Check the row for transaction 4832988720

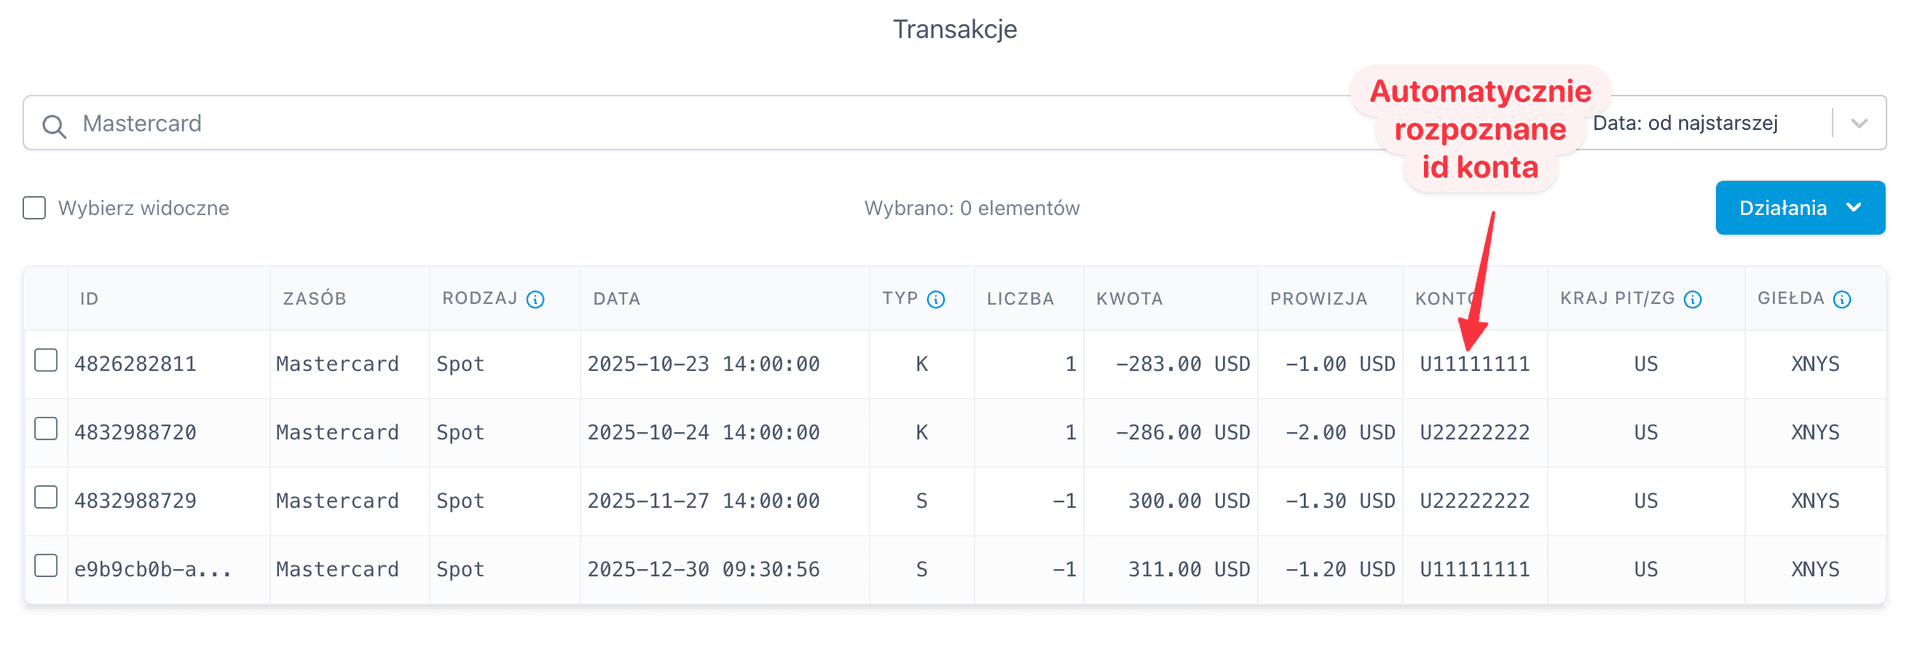[x=46, y=432]
